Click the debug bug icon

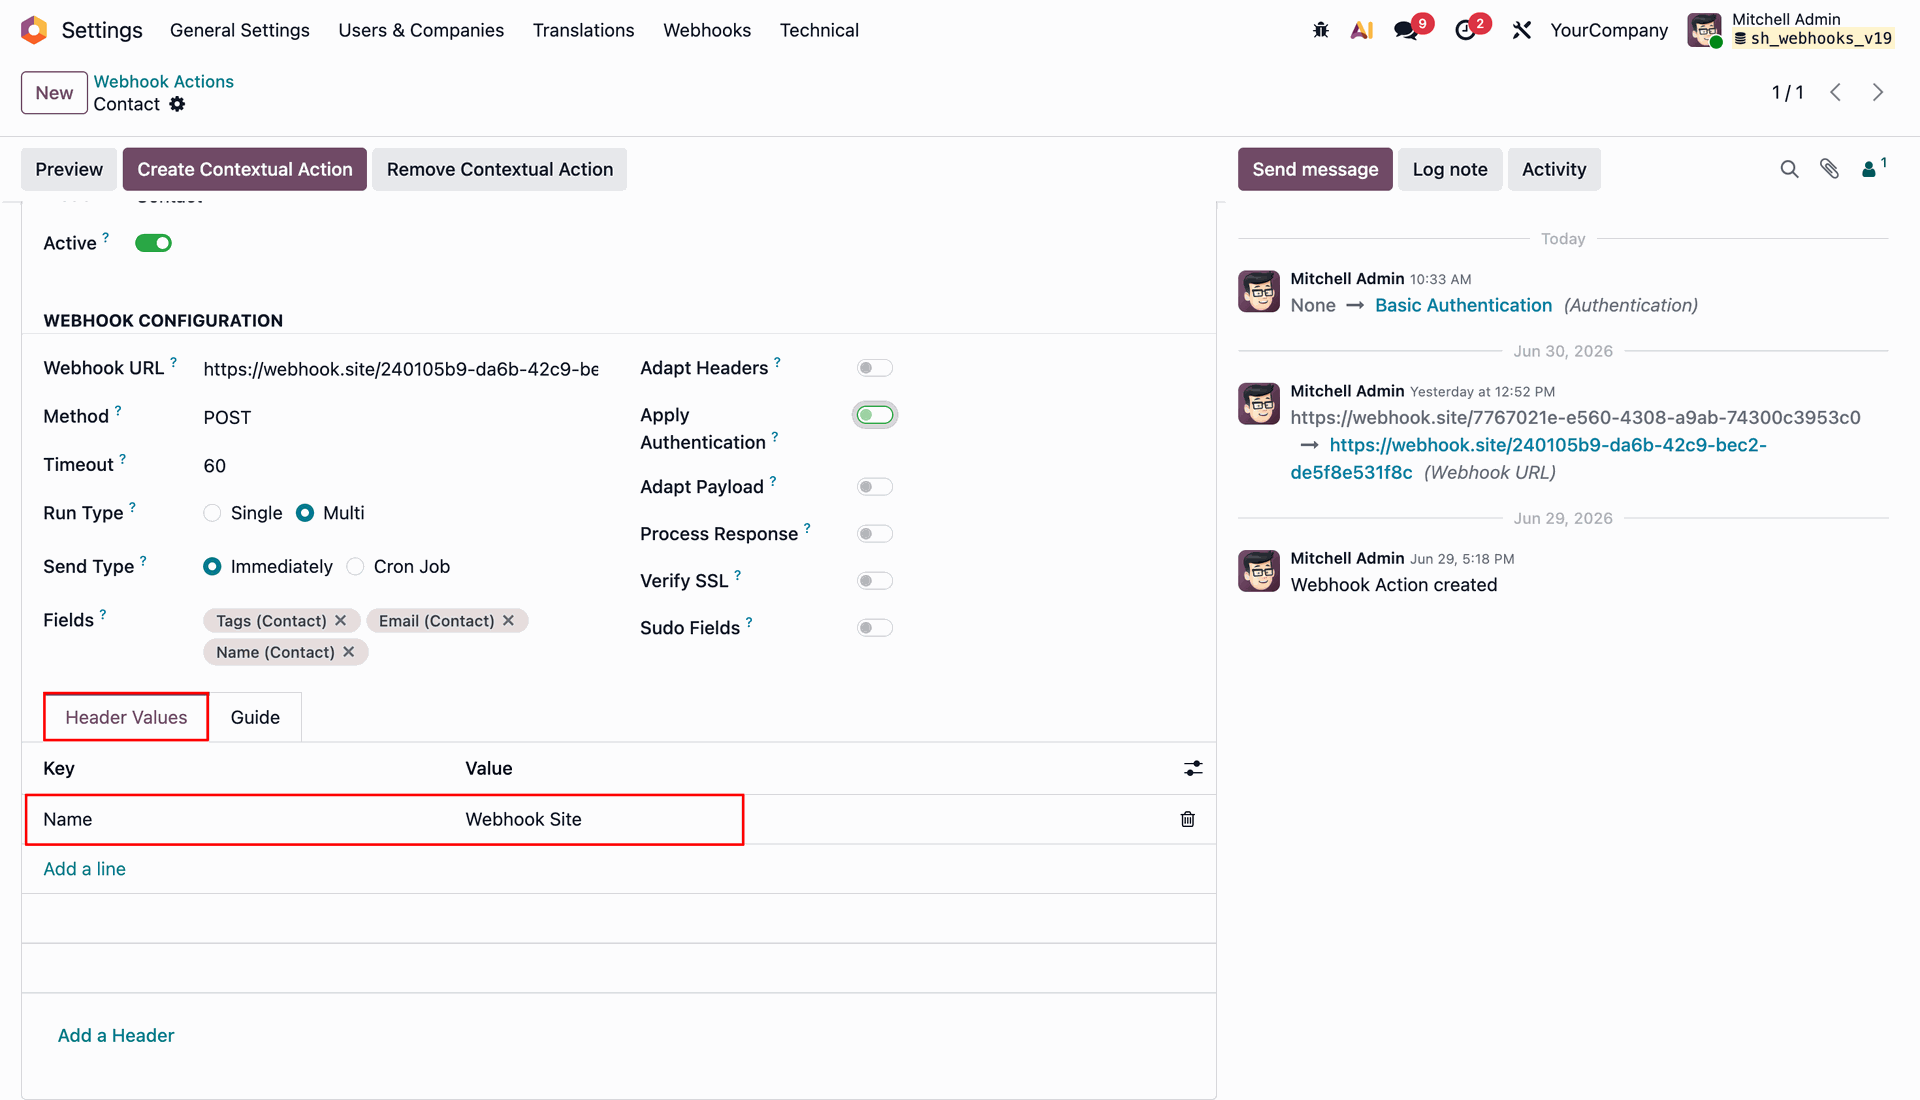[x=1321, y=30]
